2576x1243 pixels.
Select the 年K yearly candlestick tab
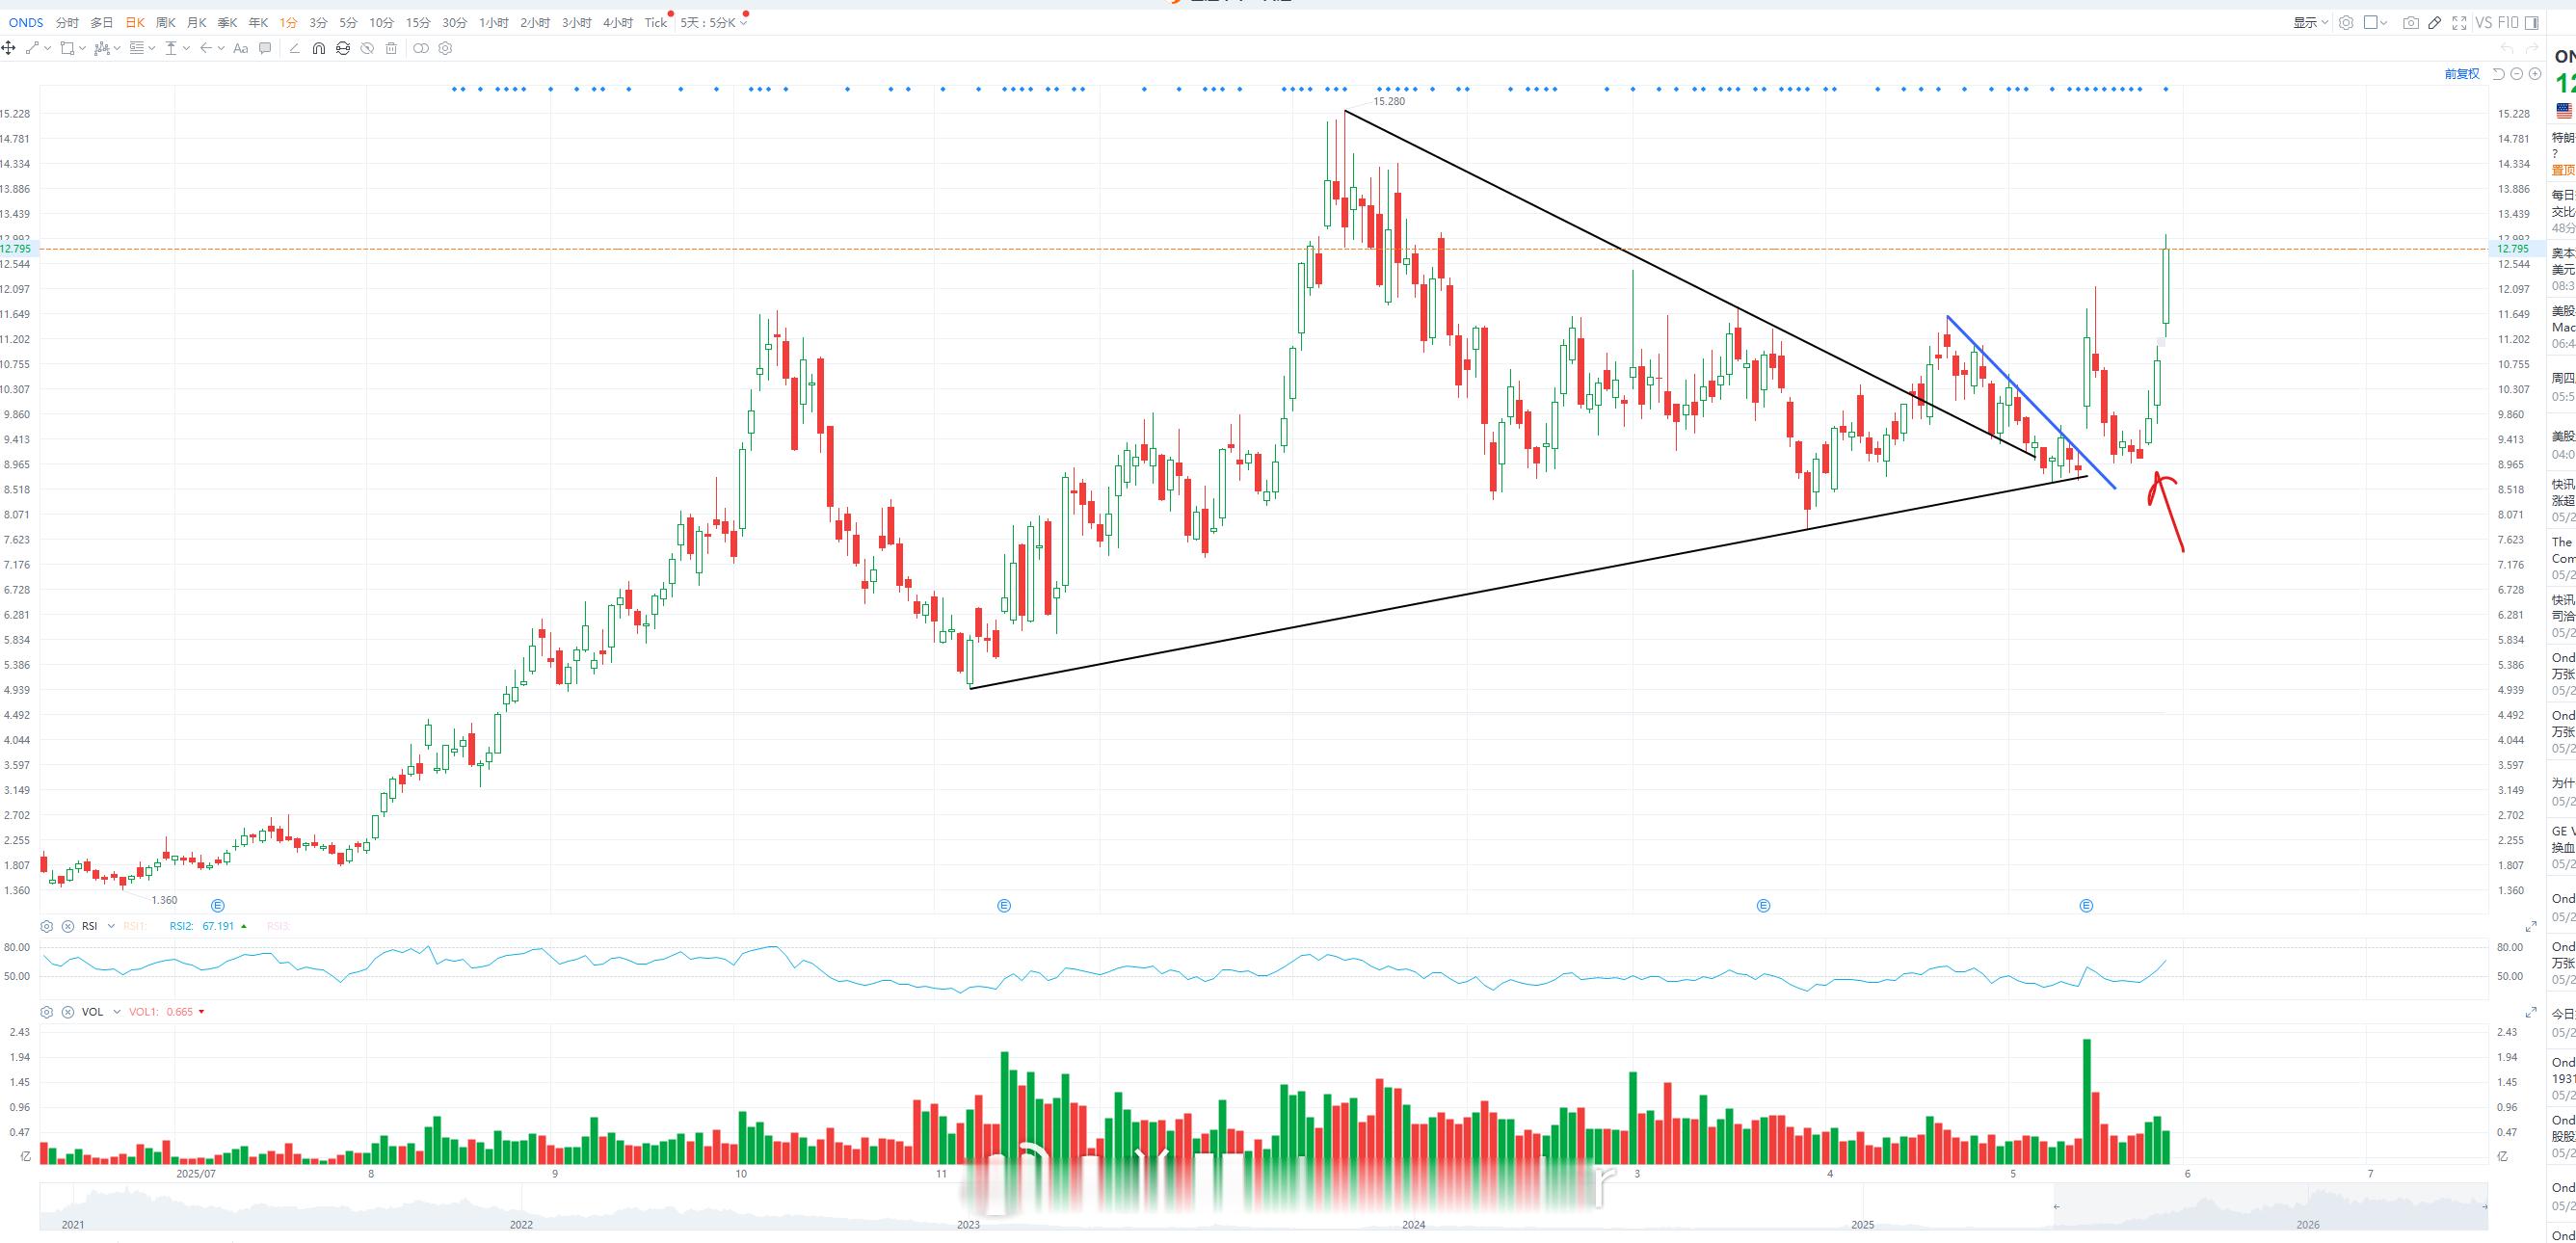(258, 22)
